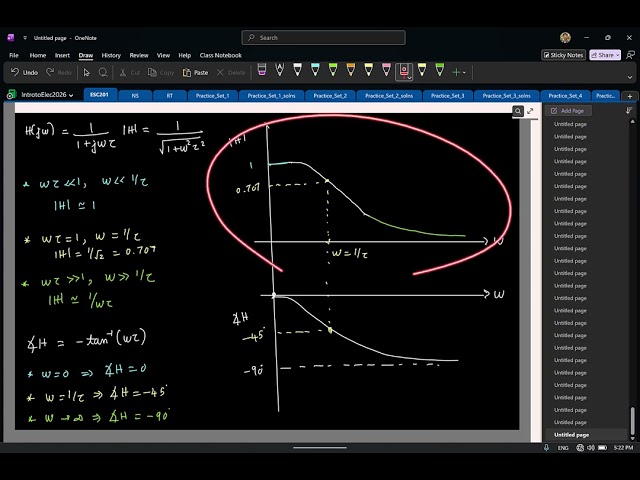Screen dimensions: 640x480
Task: Choose the cyan pen
Action: coord(315,70)
